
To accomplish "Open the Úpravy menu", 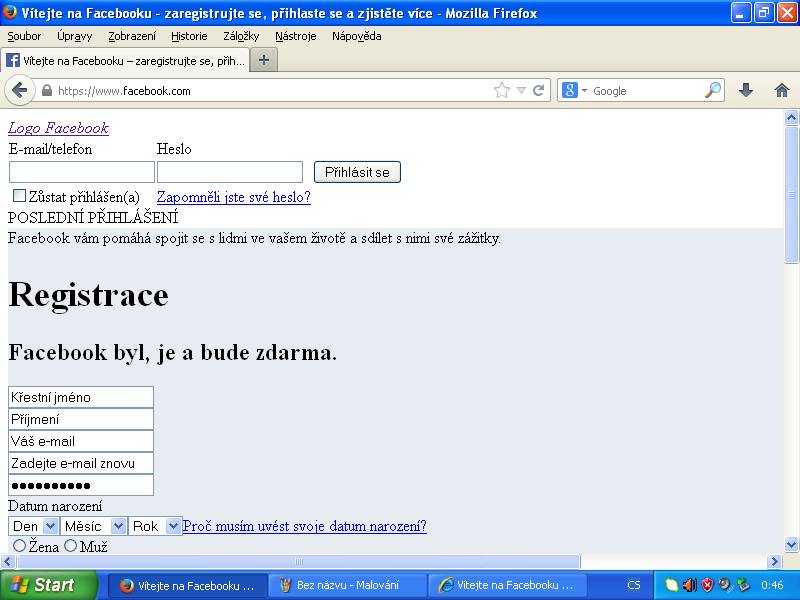I will [x=74, y=36].
